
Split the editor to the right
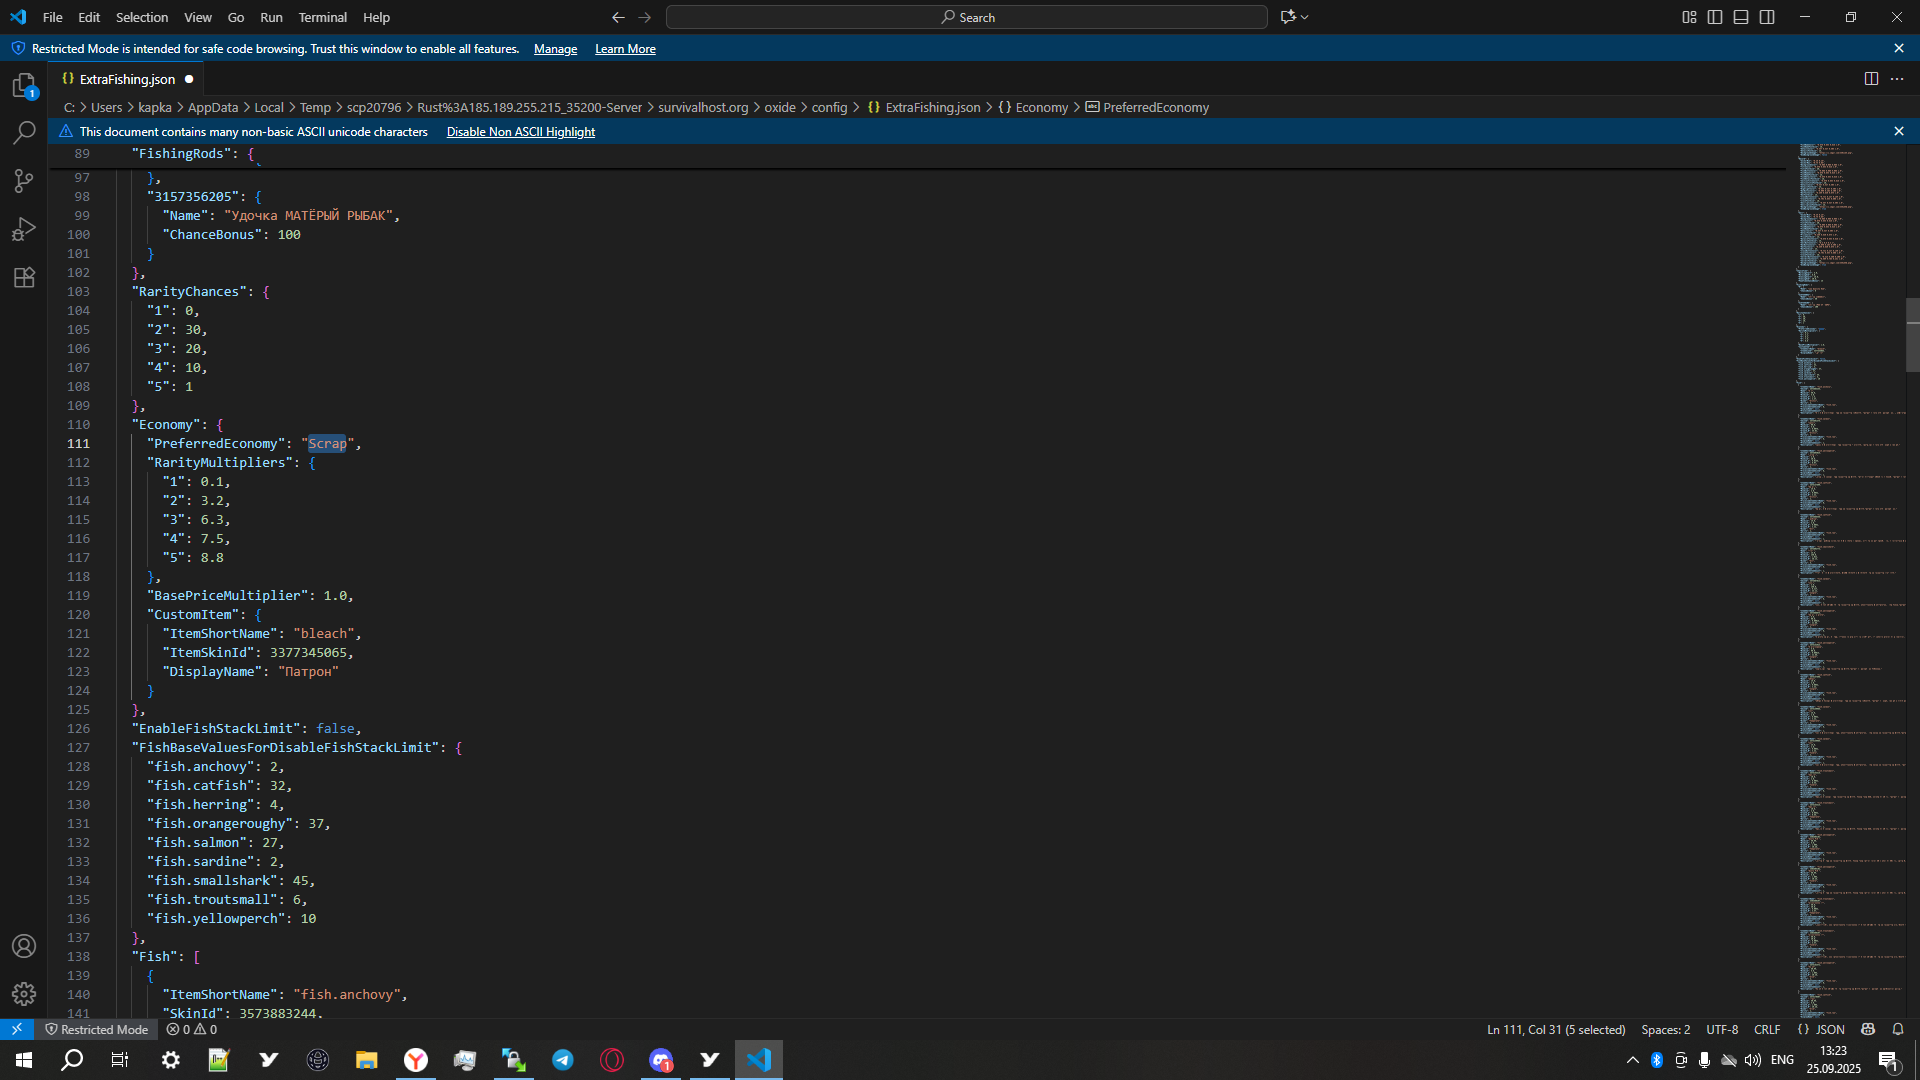[x=1871, y=79]
